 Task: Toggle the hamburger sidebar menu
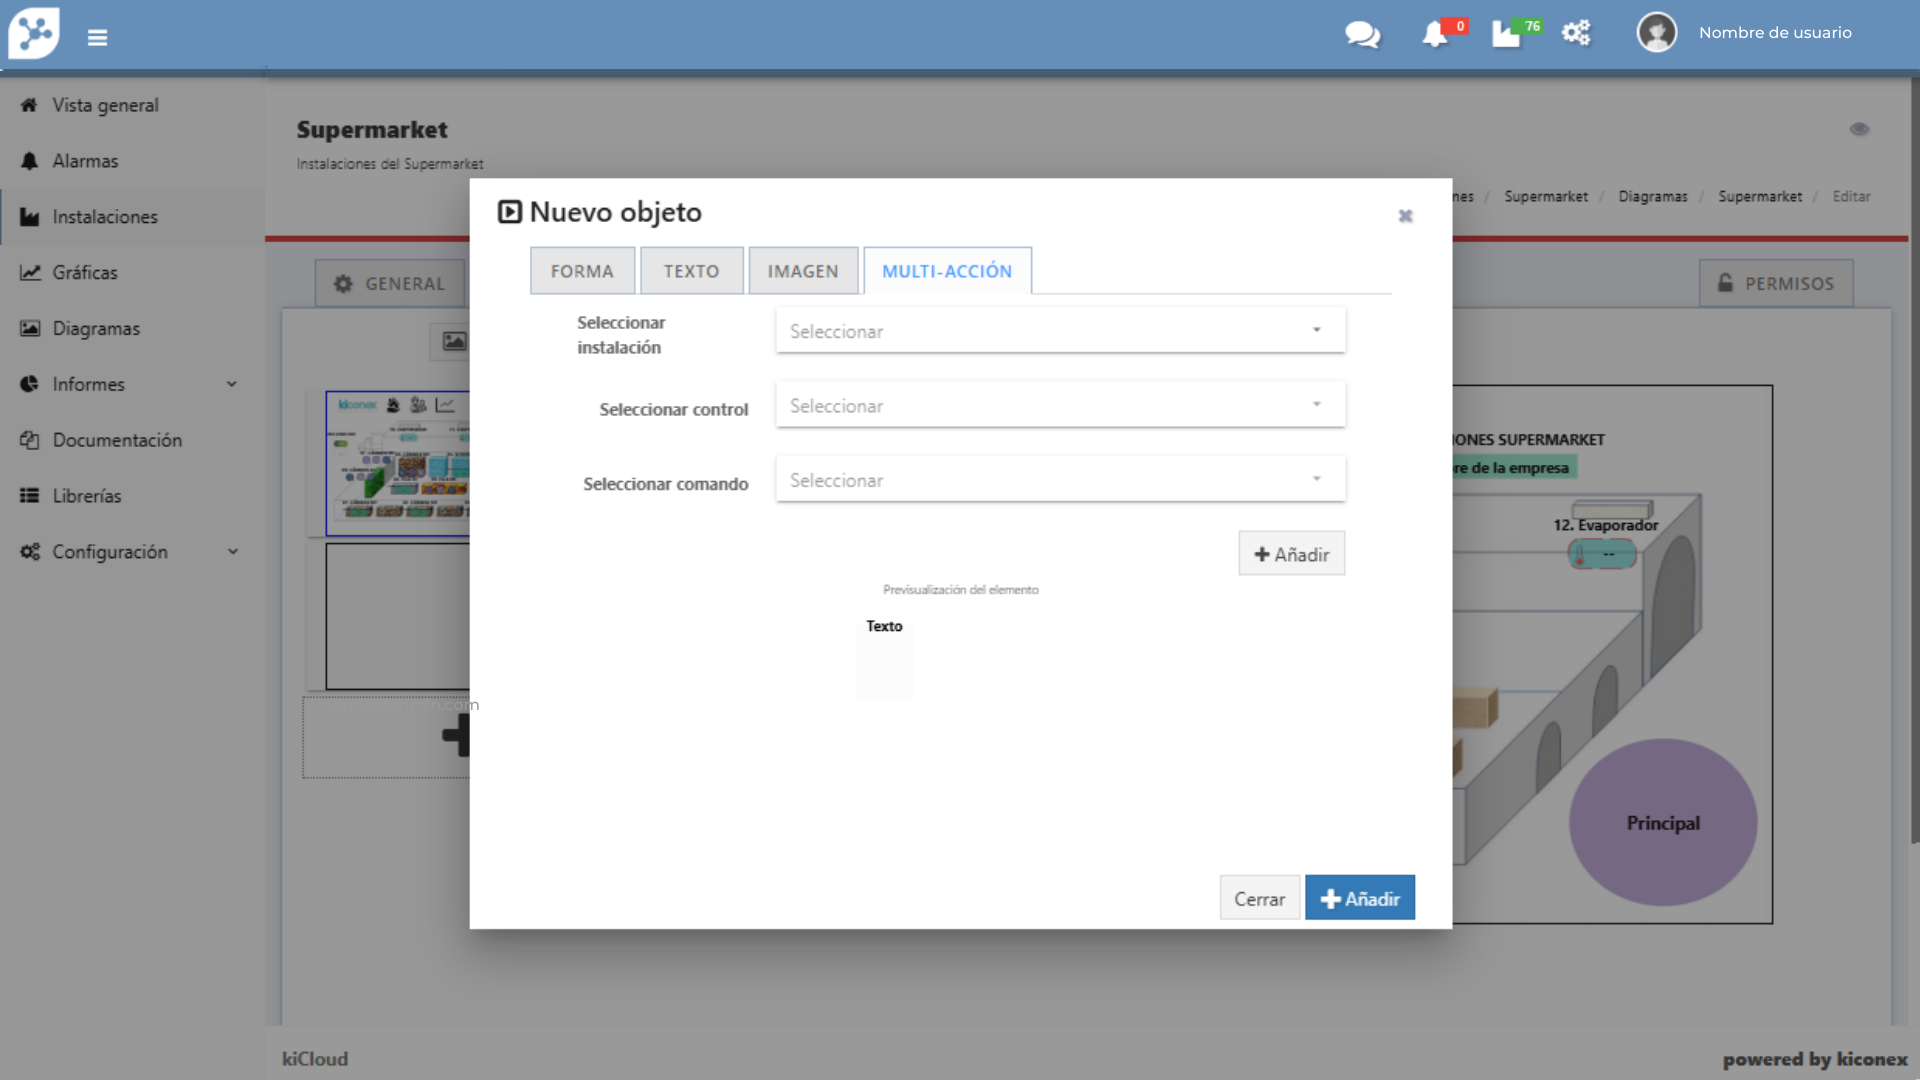97,38
